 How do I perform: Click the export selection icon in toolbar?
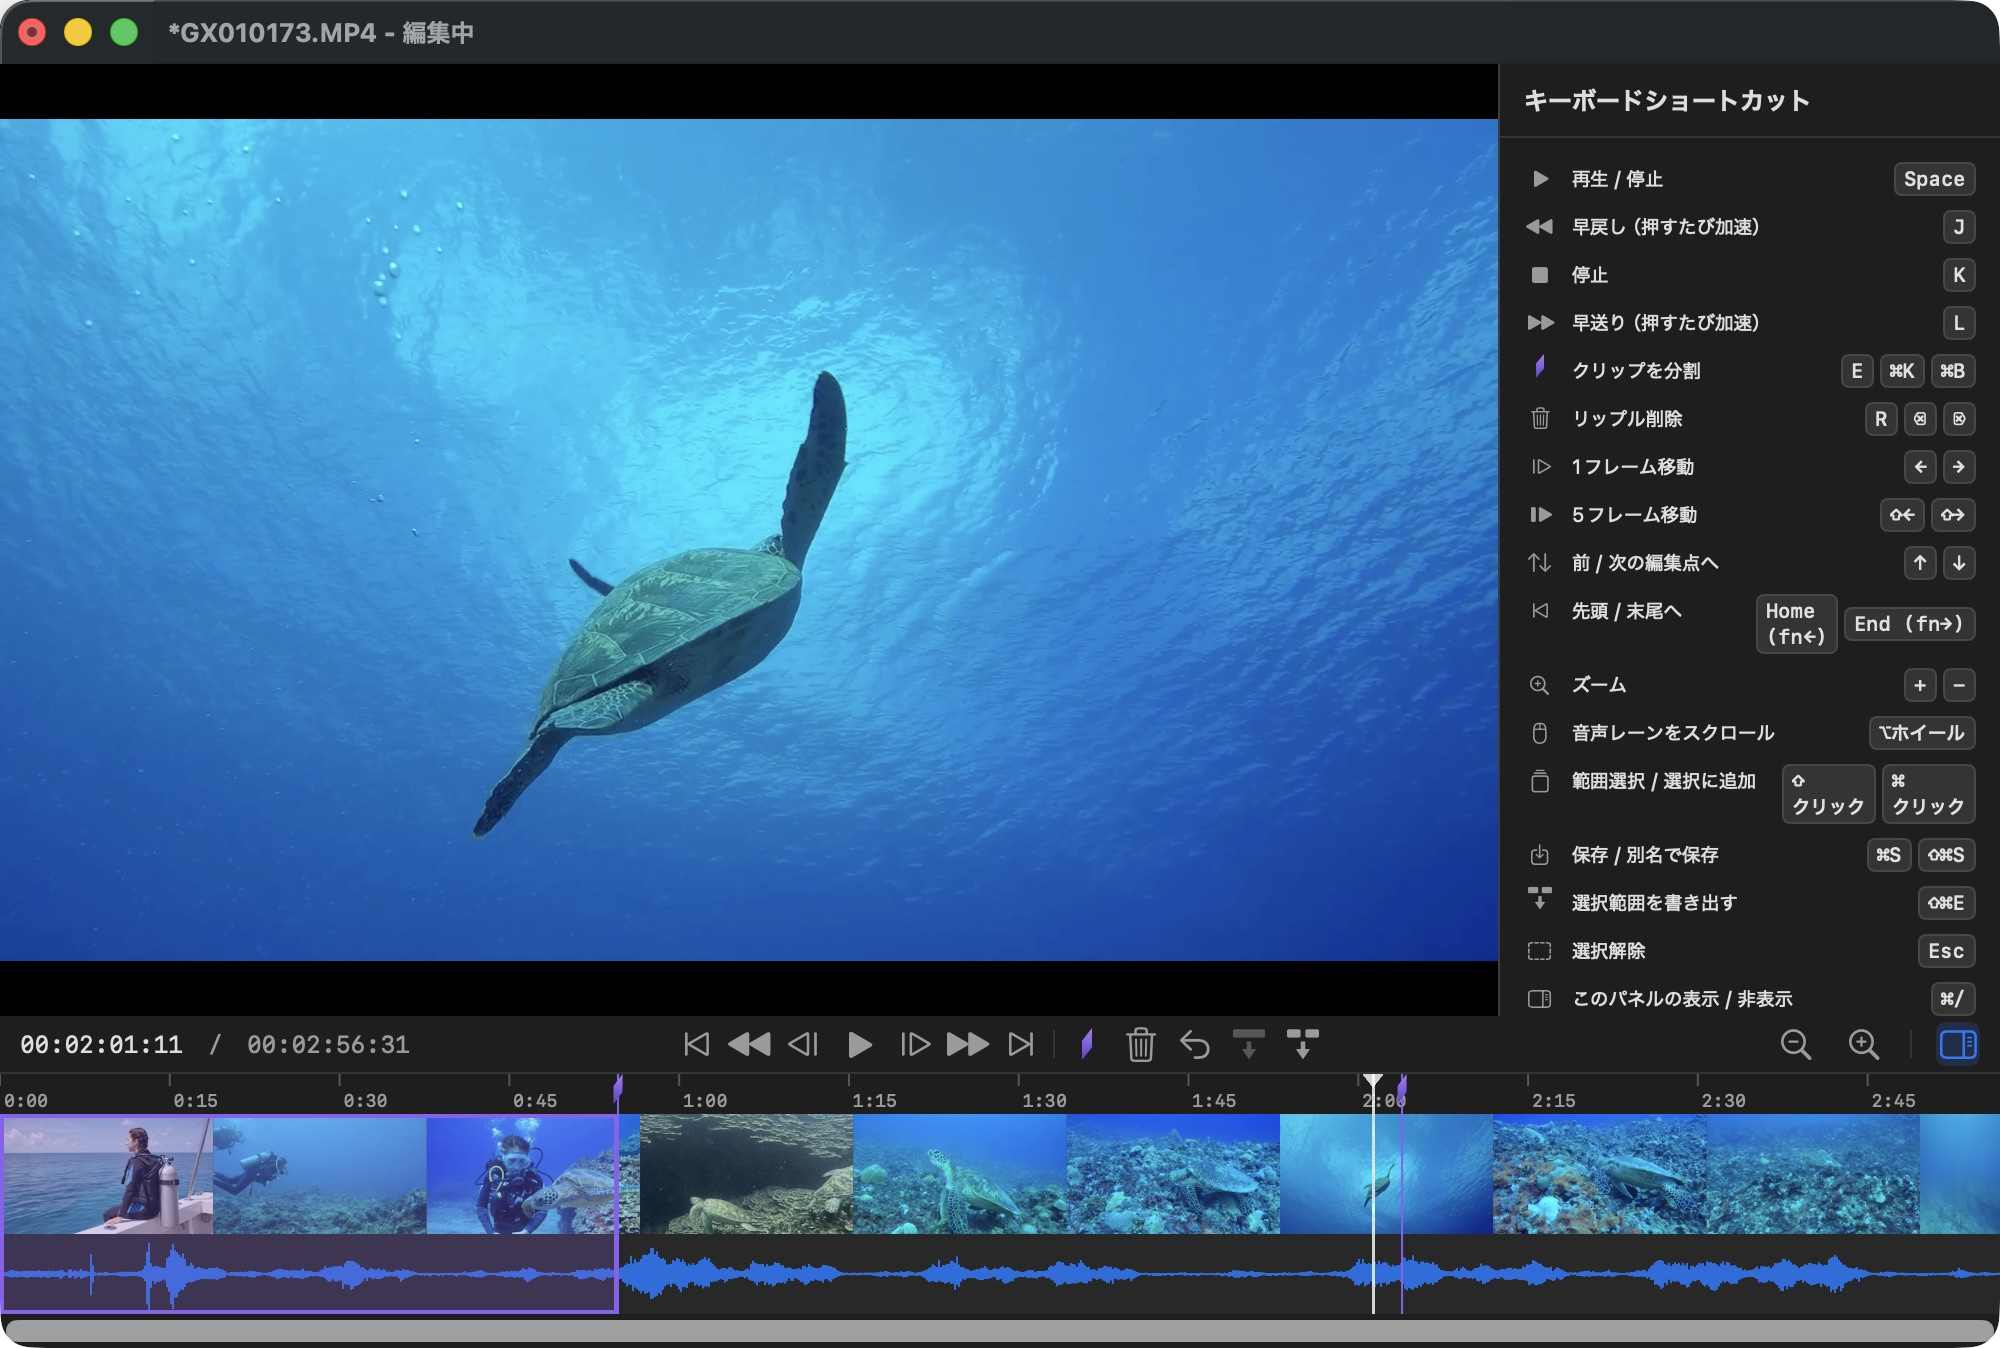(1302, 1043)
